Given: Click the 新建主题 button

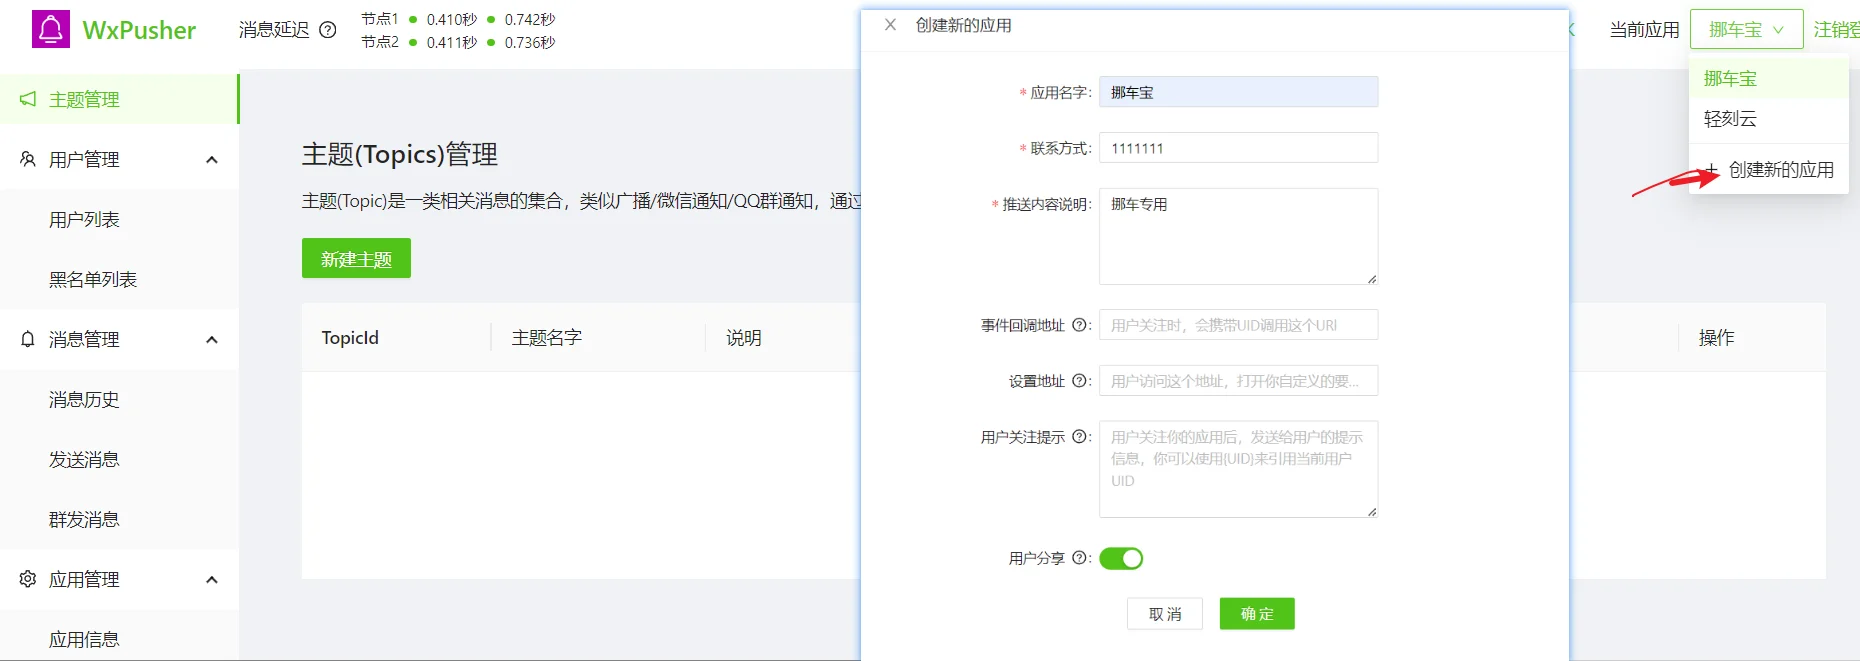Looking at the screenshot, I should pyautogui.click(x=356, y=258).
